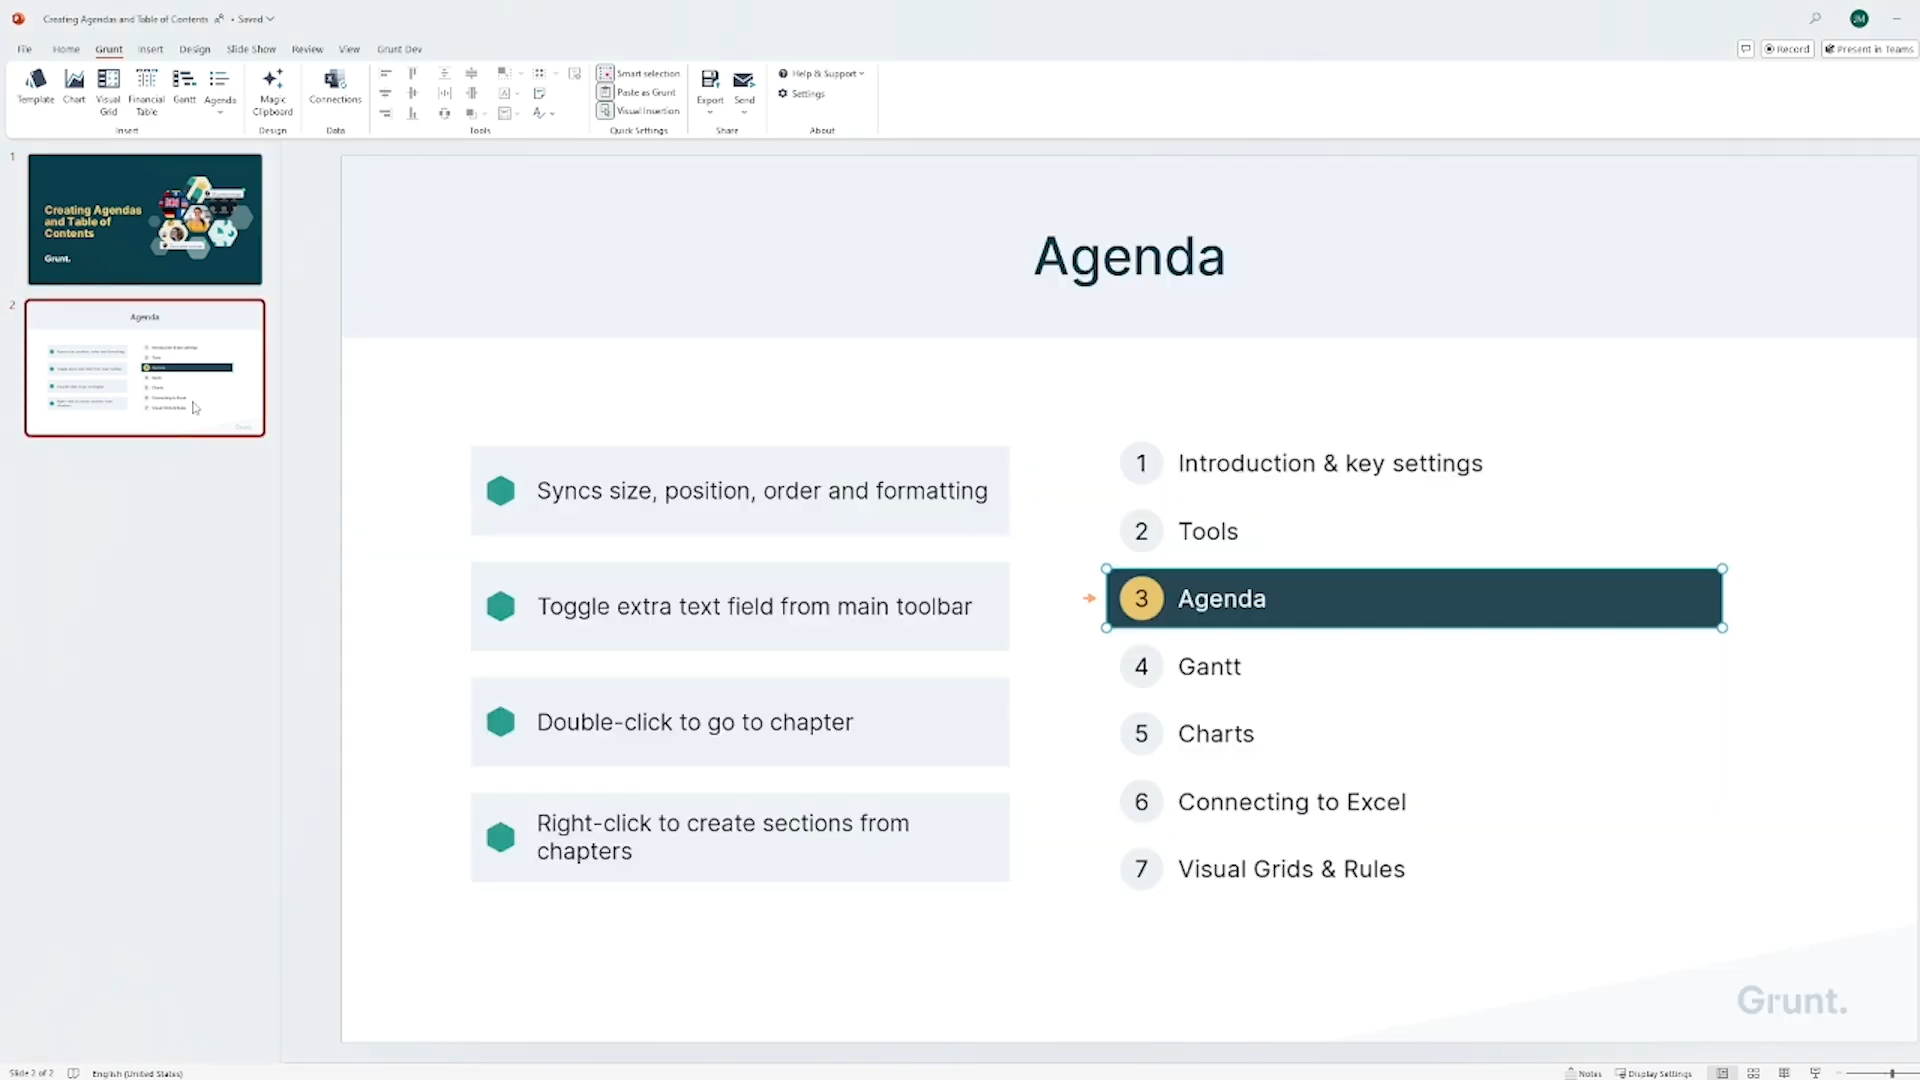This screenshot has width=1920, height=1080.
Task: Switch to the Design tab
Action: (195, 49)
